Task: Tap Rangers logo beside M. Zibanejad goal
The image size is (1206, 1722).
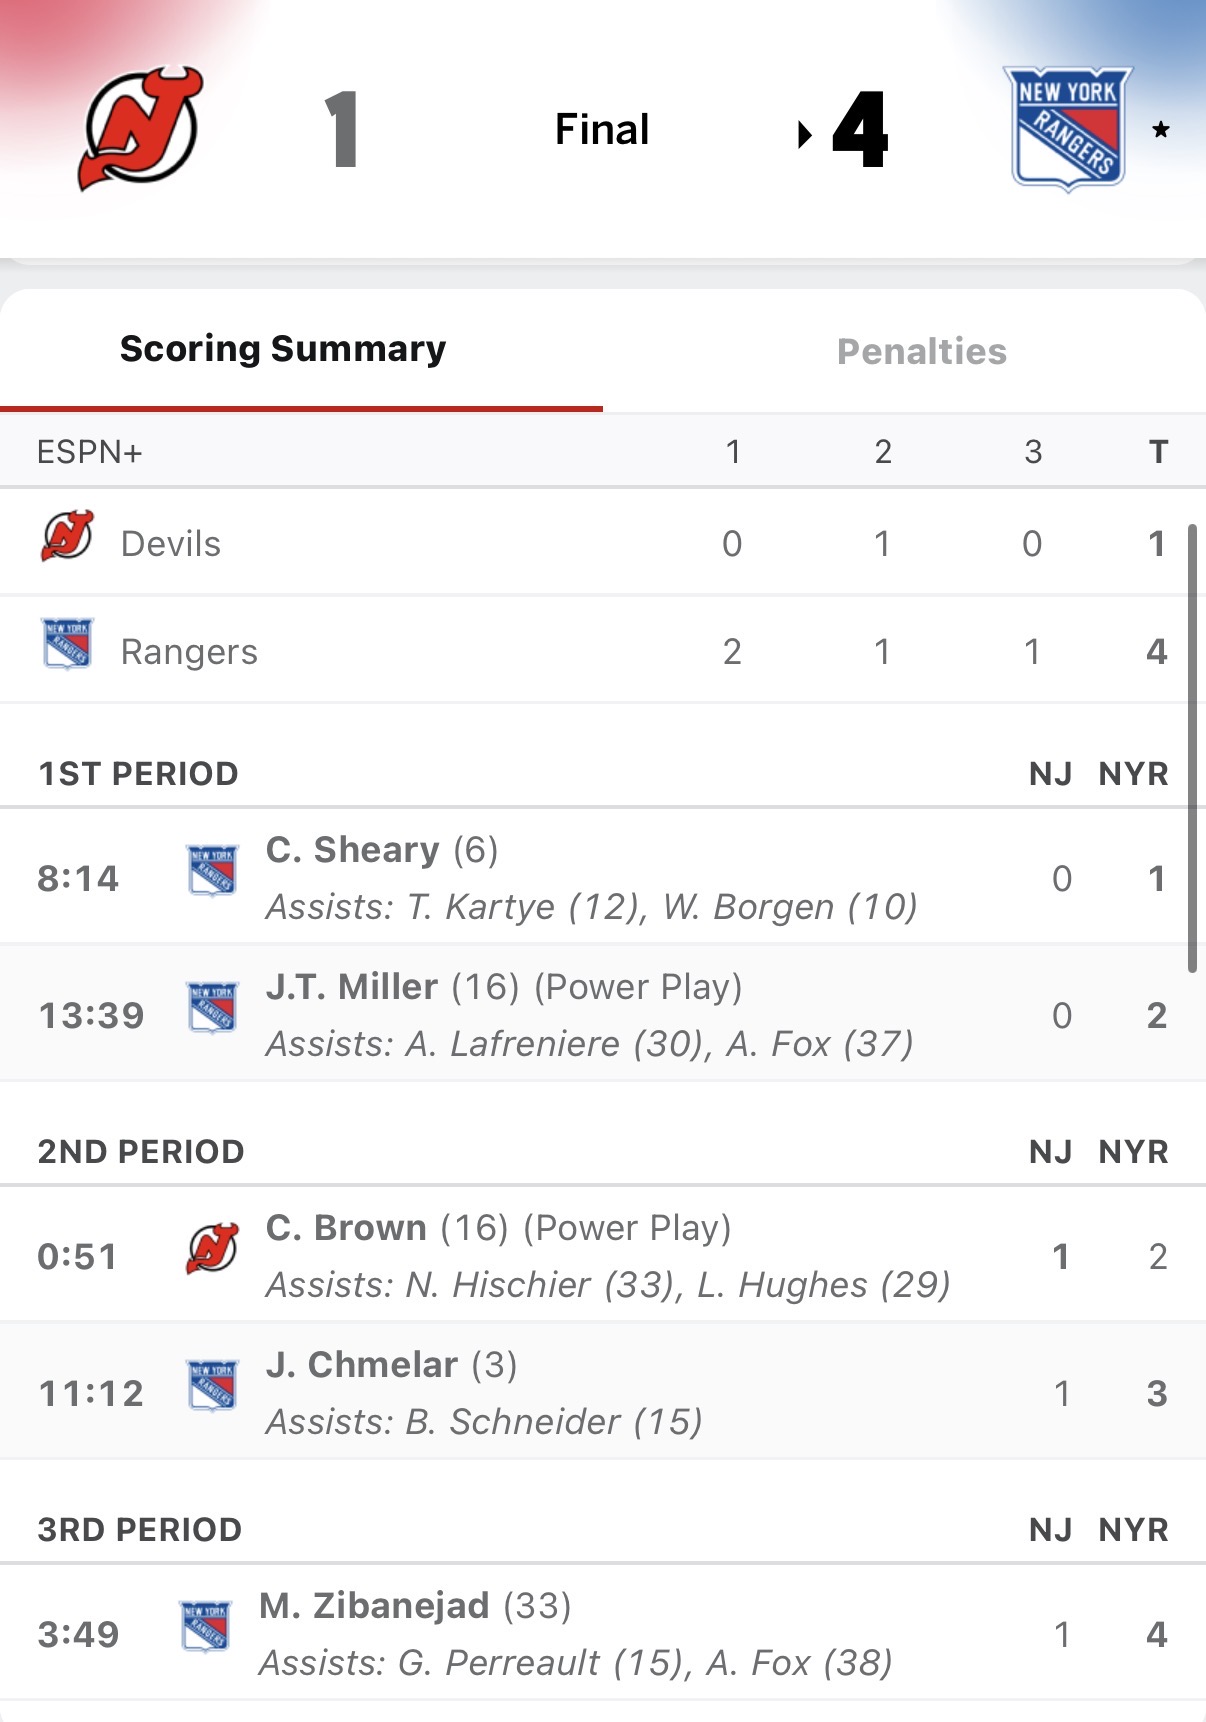Action: 205,1626
